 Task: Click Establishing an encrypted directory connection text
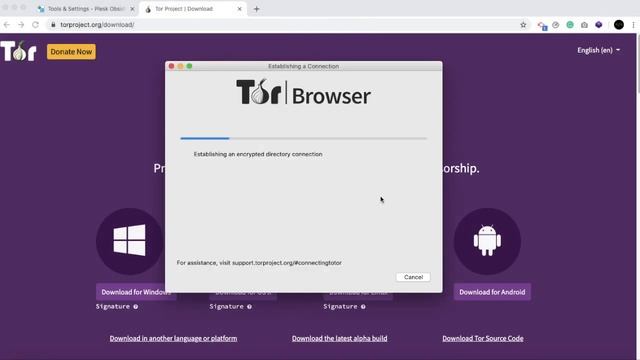click(x=258, y=154)
